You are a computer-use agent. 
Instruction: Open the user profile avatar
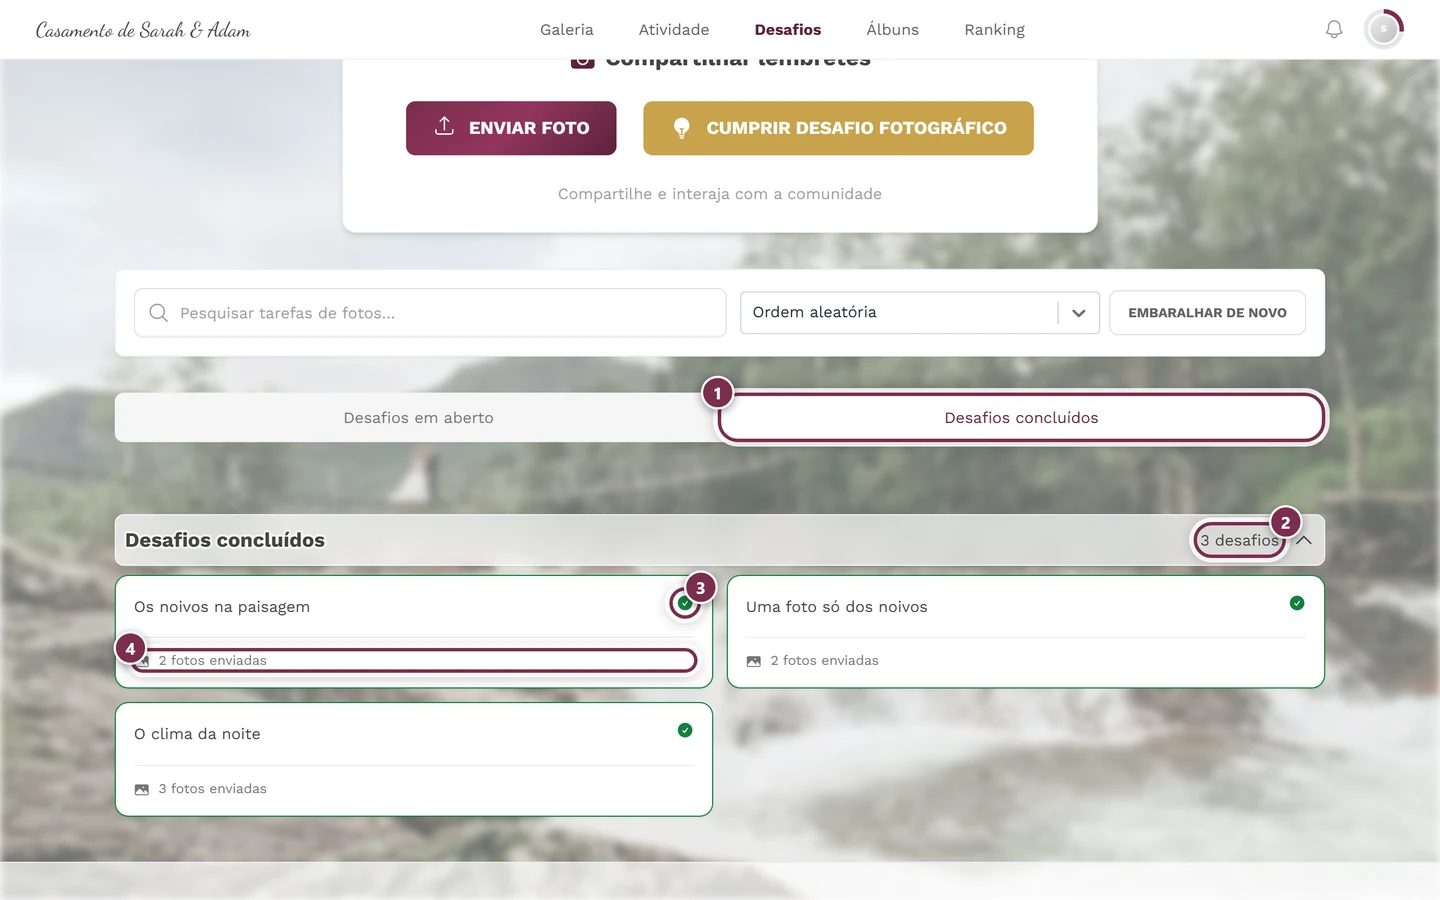coord(1384,30)
